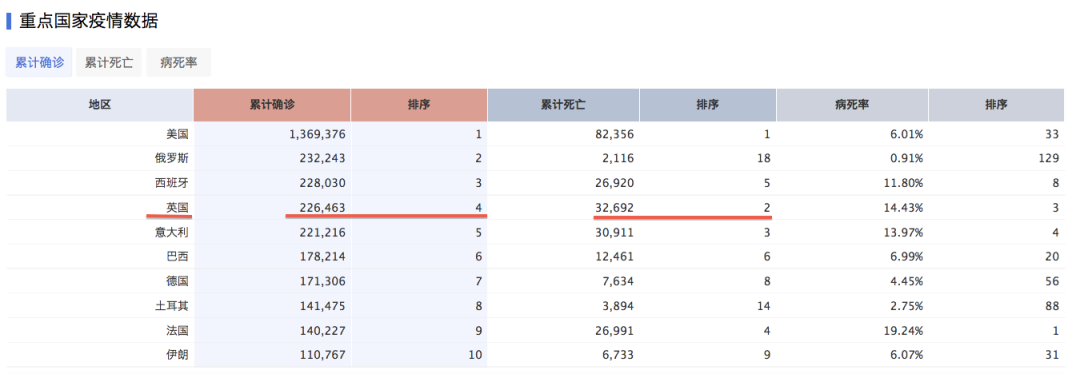Click the 排序 header next to 累计死亡
This screenshot has height=374, width=1080.
coord(707,105)
